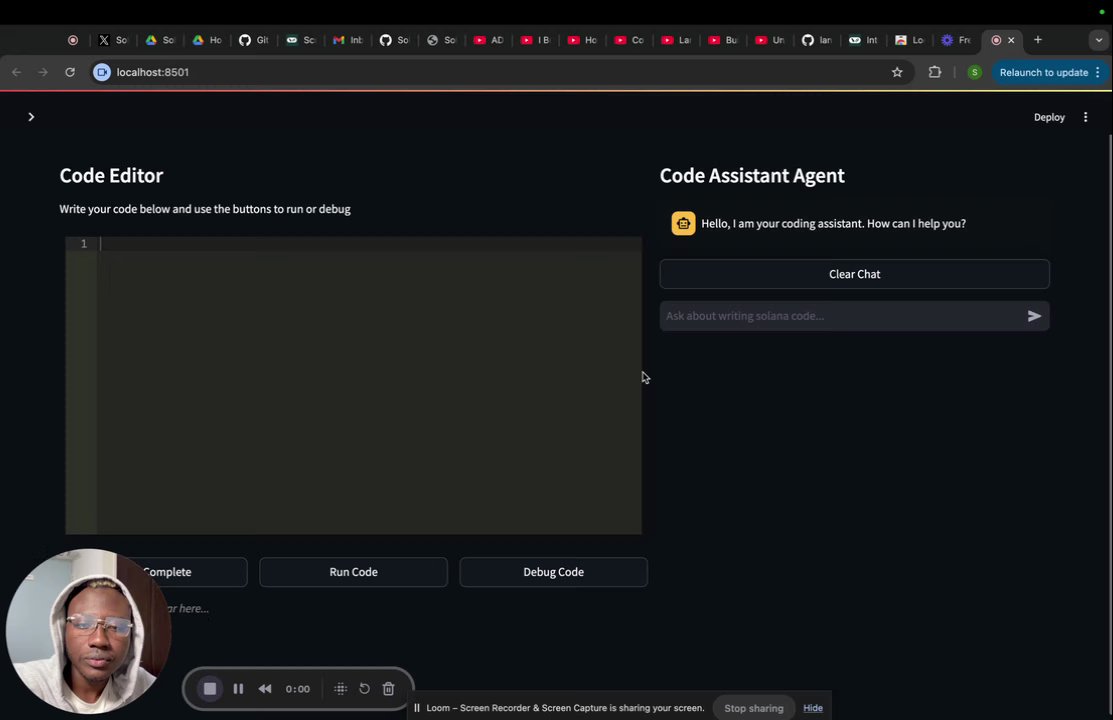Image resolution: width=1113 pixels, height=720 pixels.
Task: Click inside the code editor area
Action: (x=369, y=386)
